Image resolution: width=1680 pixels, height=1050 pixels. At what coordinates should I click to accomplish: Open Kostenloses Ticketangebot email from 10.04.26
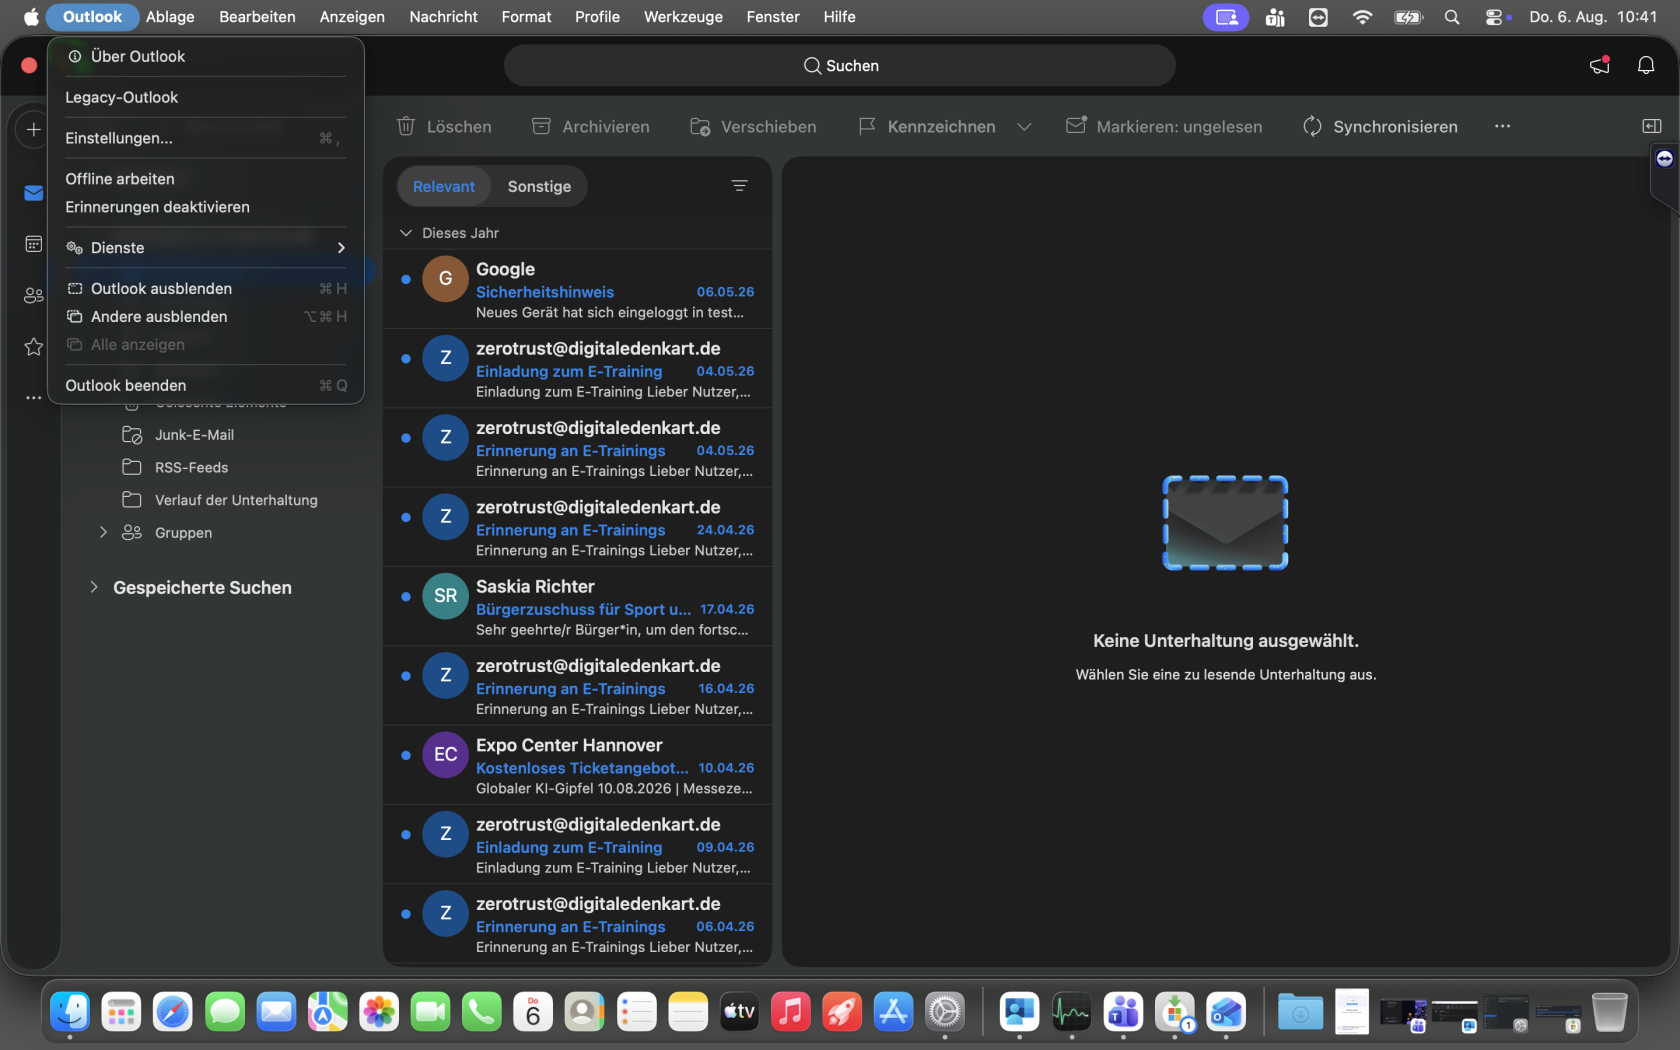(x=577, y=766)
